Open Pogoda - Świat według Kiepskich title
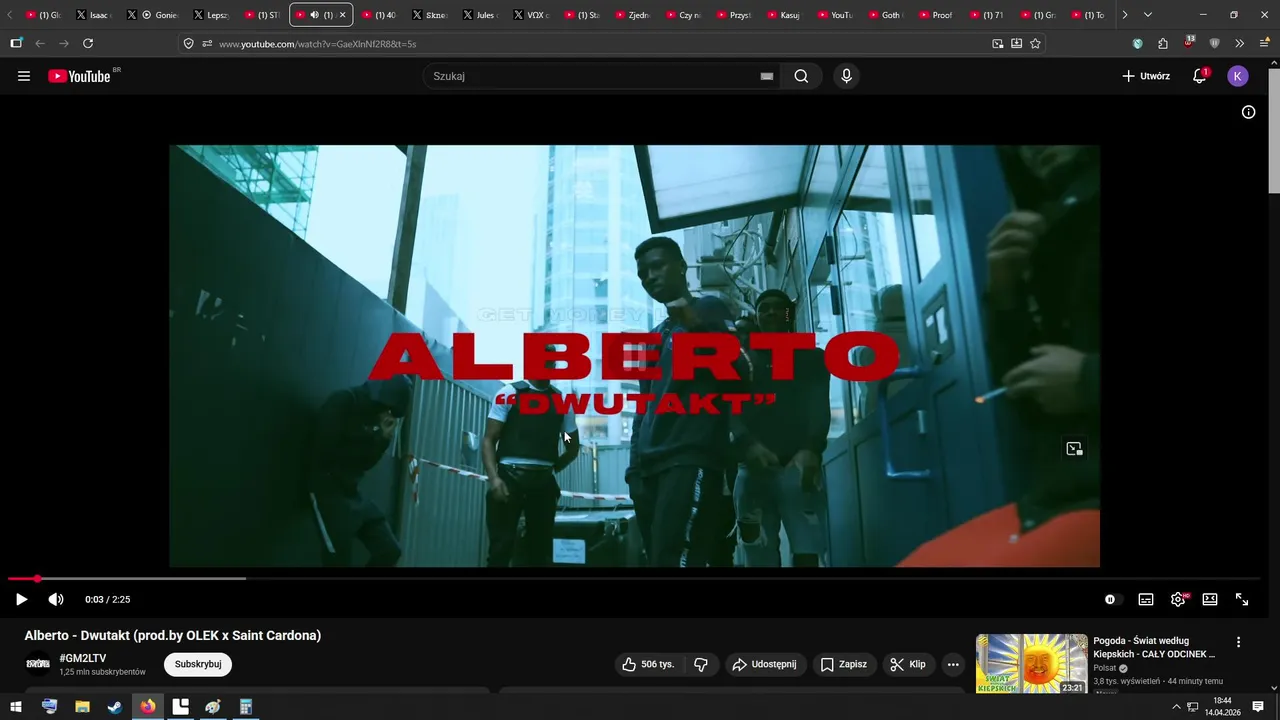Viewport: 1280px width, 720px height. pos(1155,647)
